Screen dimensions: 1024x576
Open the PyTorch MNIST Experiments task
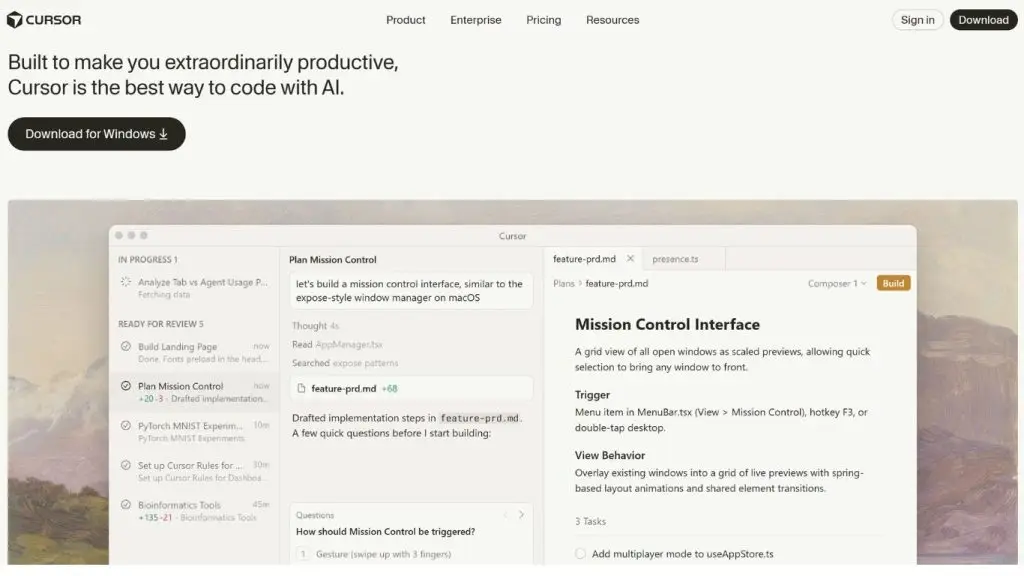[x=195, y=432]
